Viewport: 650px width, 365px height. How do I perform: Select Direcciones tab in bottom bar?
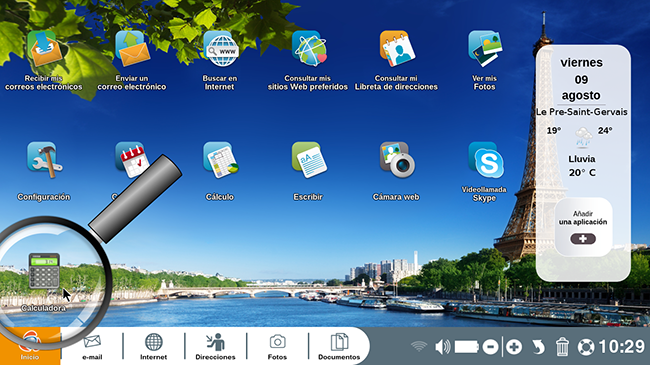point(215,347)
